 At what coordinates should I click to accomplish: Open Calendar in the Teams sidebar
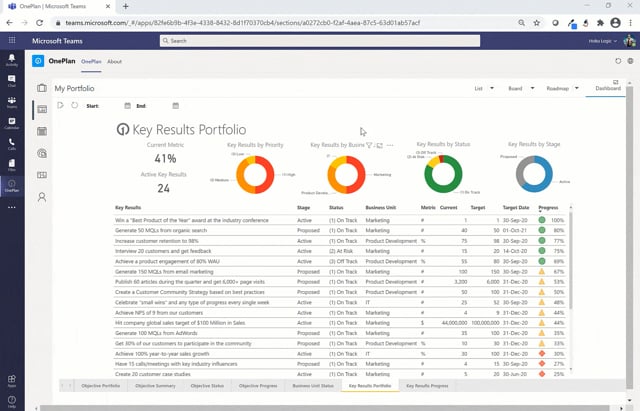[12, 123]
